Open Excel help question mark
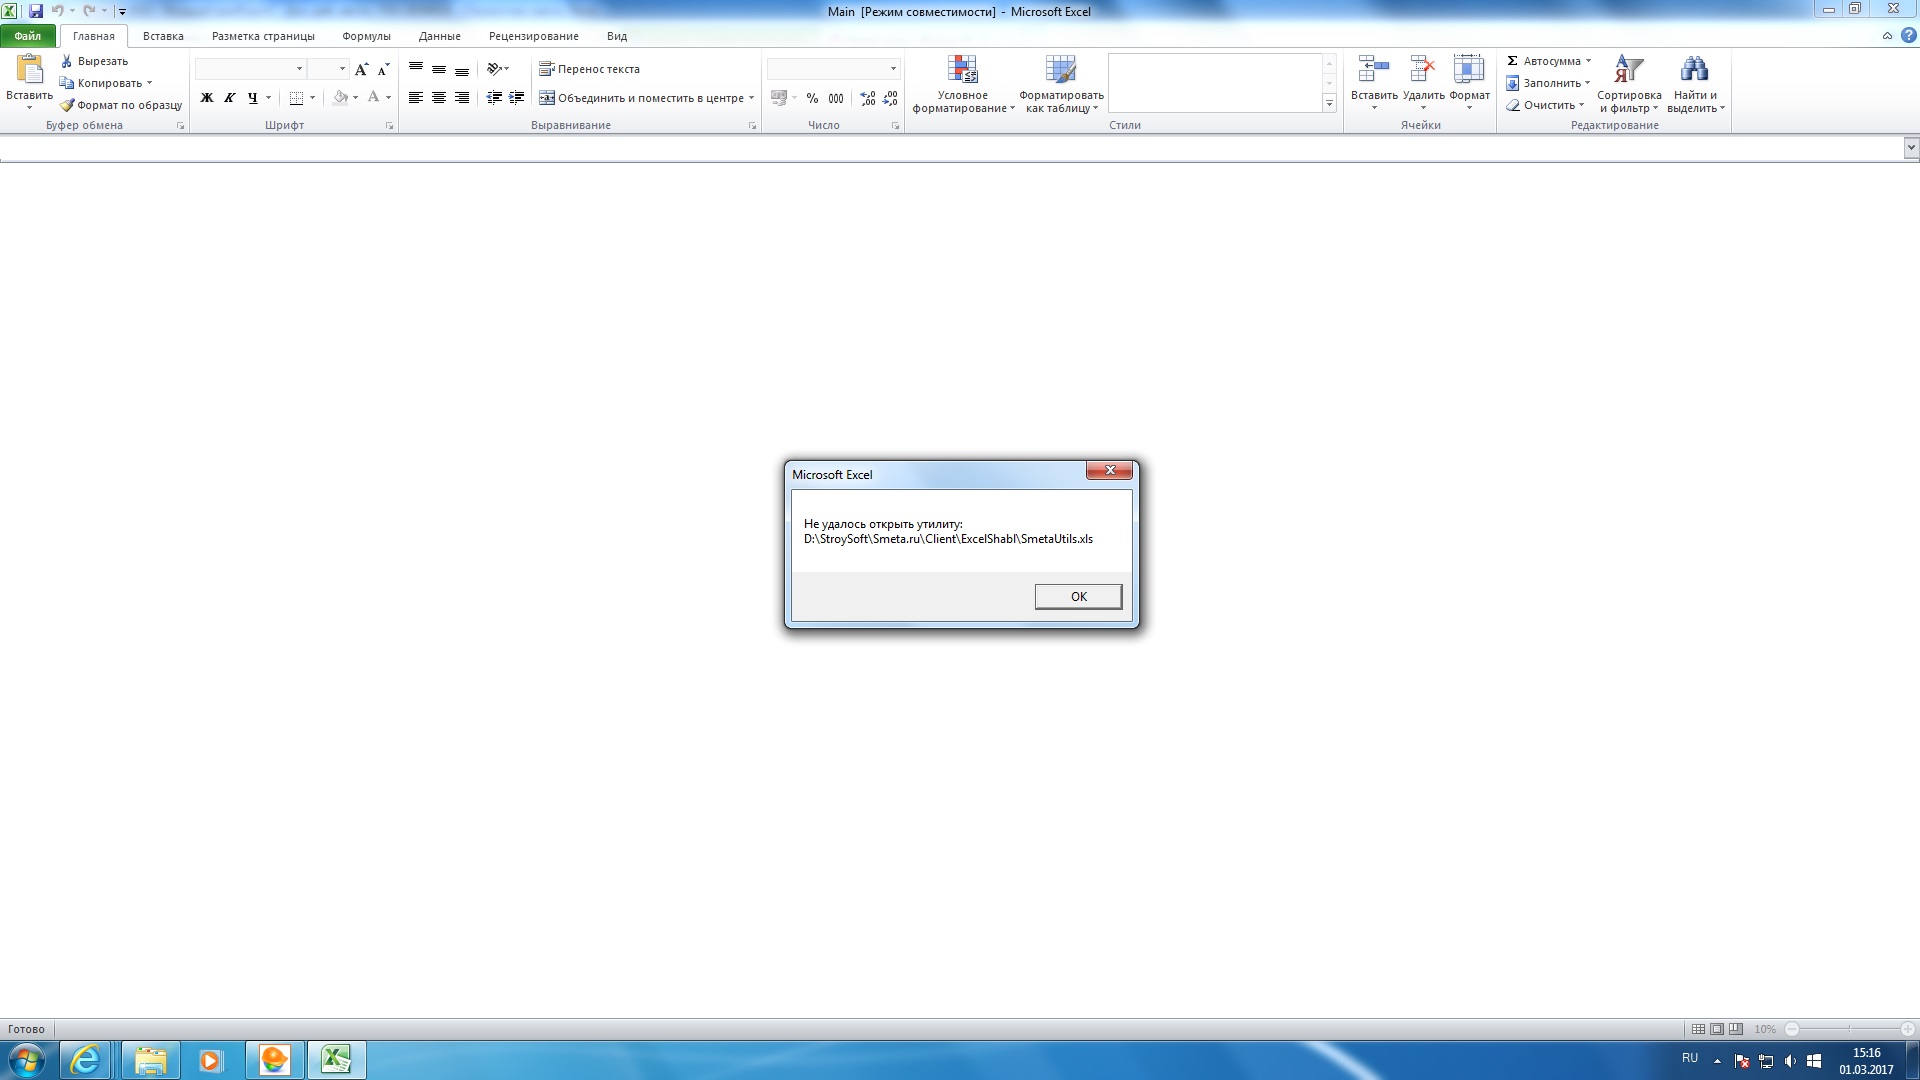 pyautogui.click(x=1908, y=35)
